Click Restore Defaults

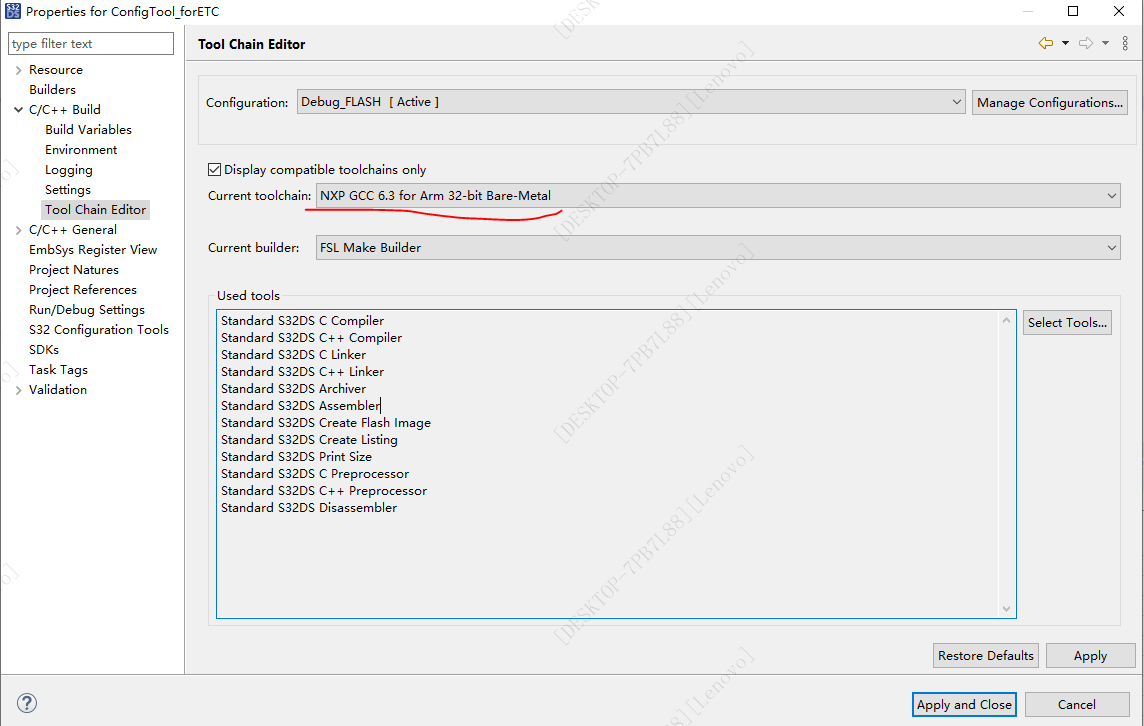985,655
